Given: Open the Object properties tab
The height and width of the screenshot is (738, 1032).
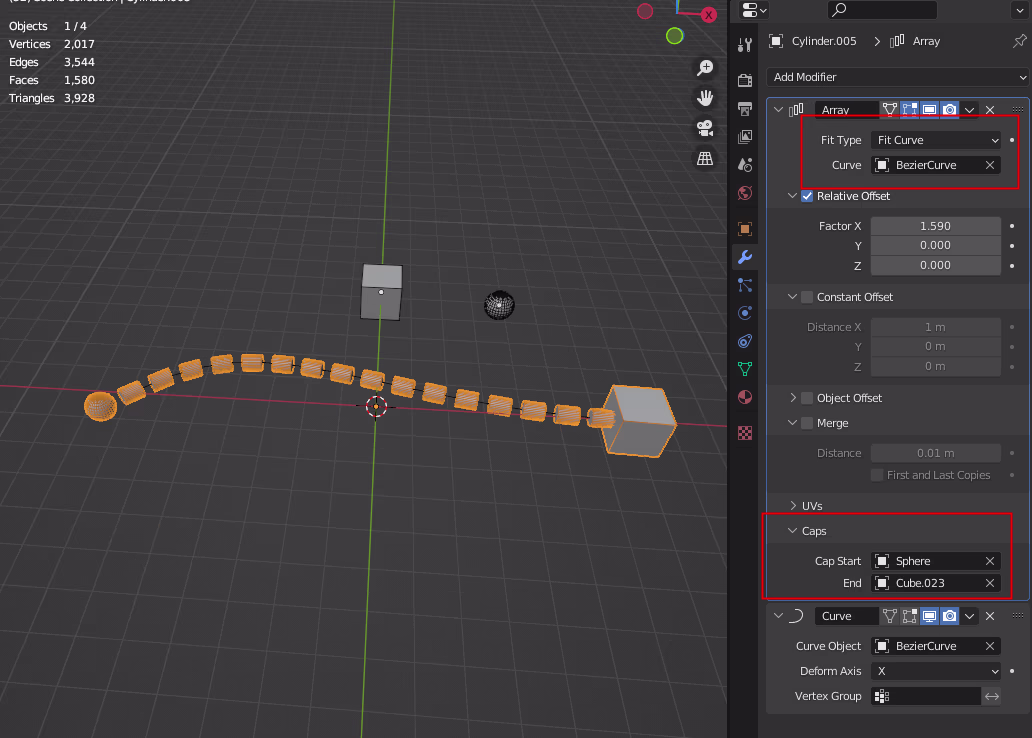Looking at the screenshot, I should (745, 228).
